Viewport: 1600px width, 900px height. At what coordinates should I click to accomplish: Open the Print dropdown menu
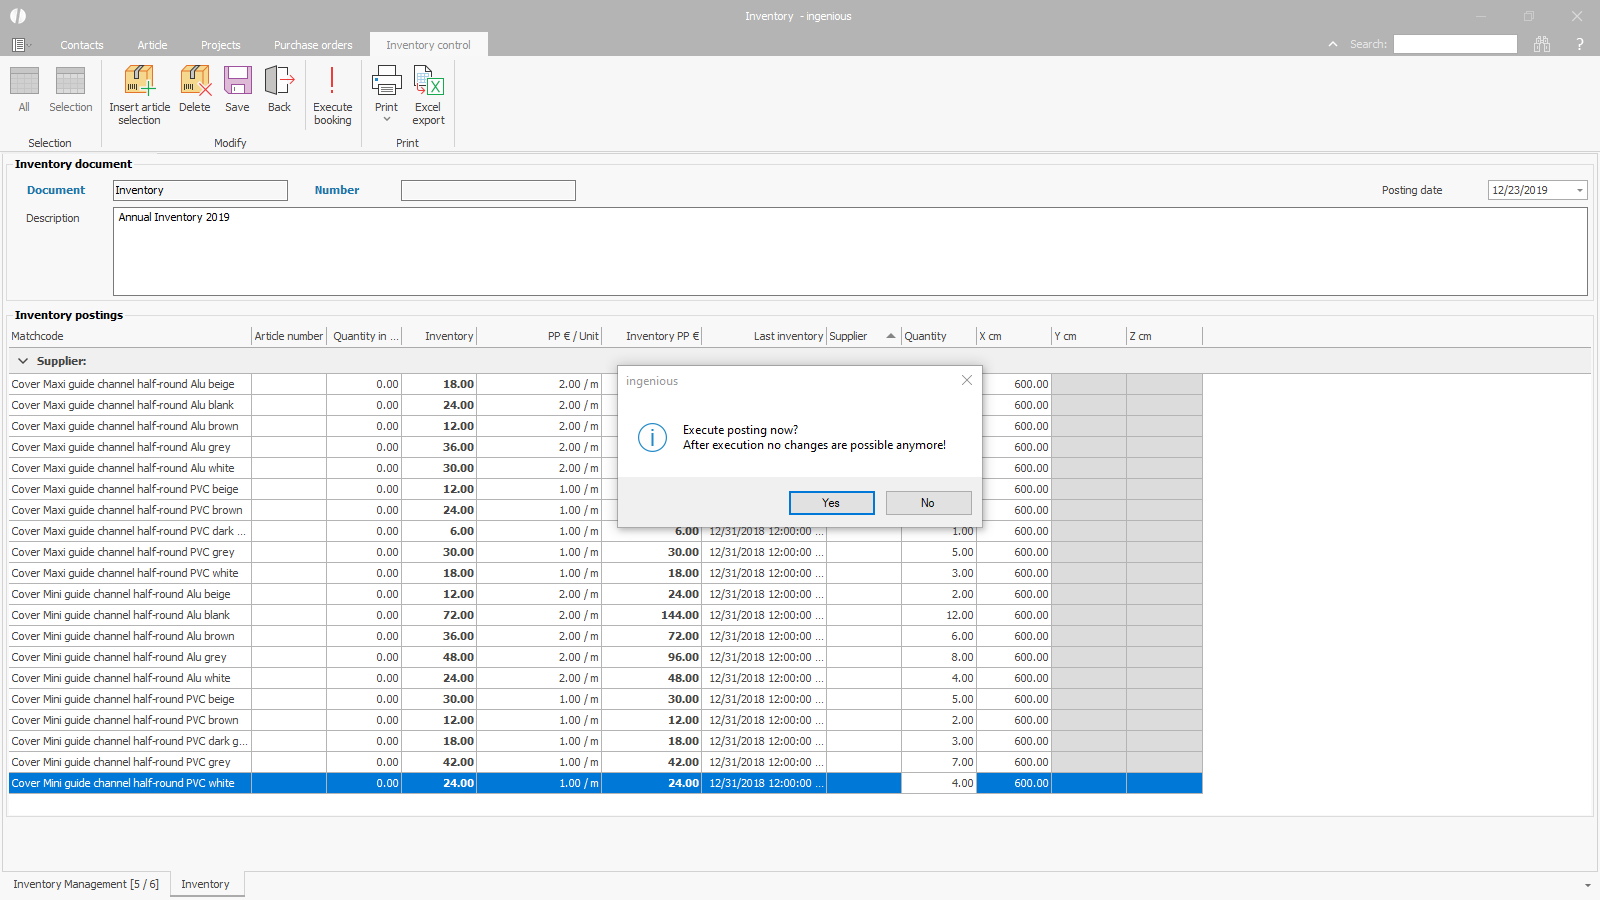click(x=387, y=119)
